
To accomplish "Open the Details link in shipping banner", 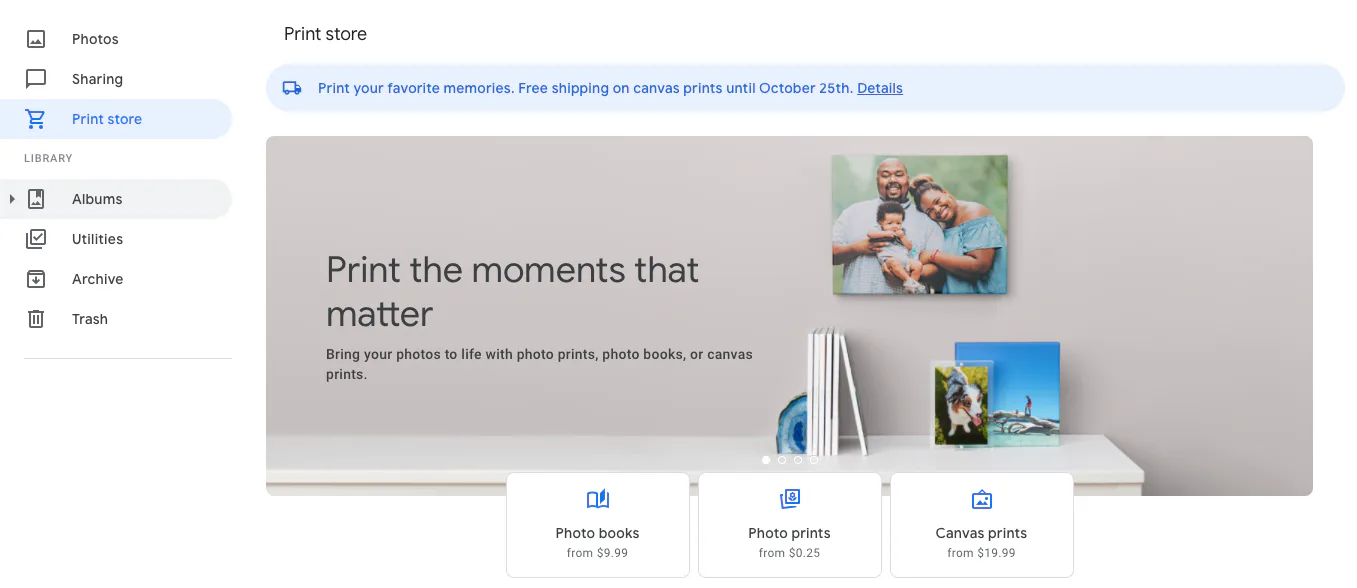I will [880, 88].
